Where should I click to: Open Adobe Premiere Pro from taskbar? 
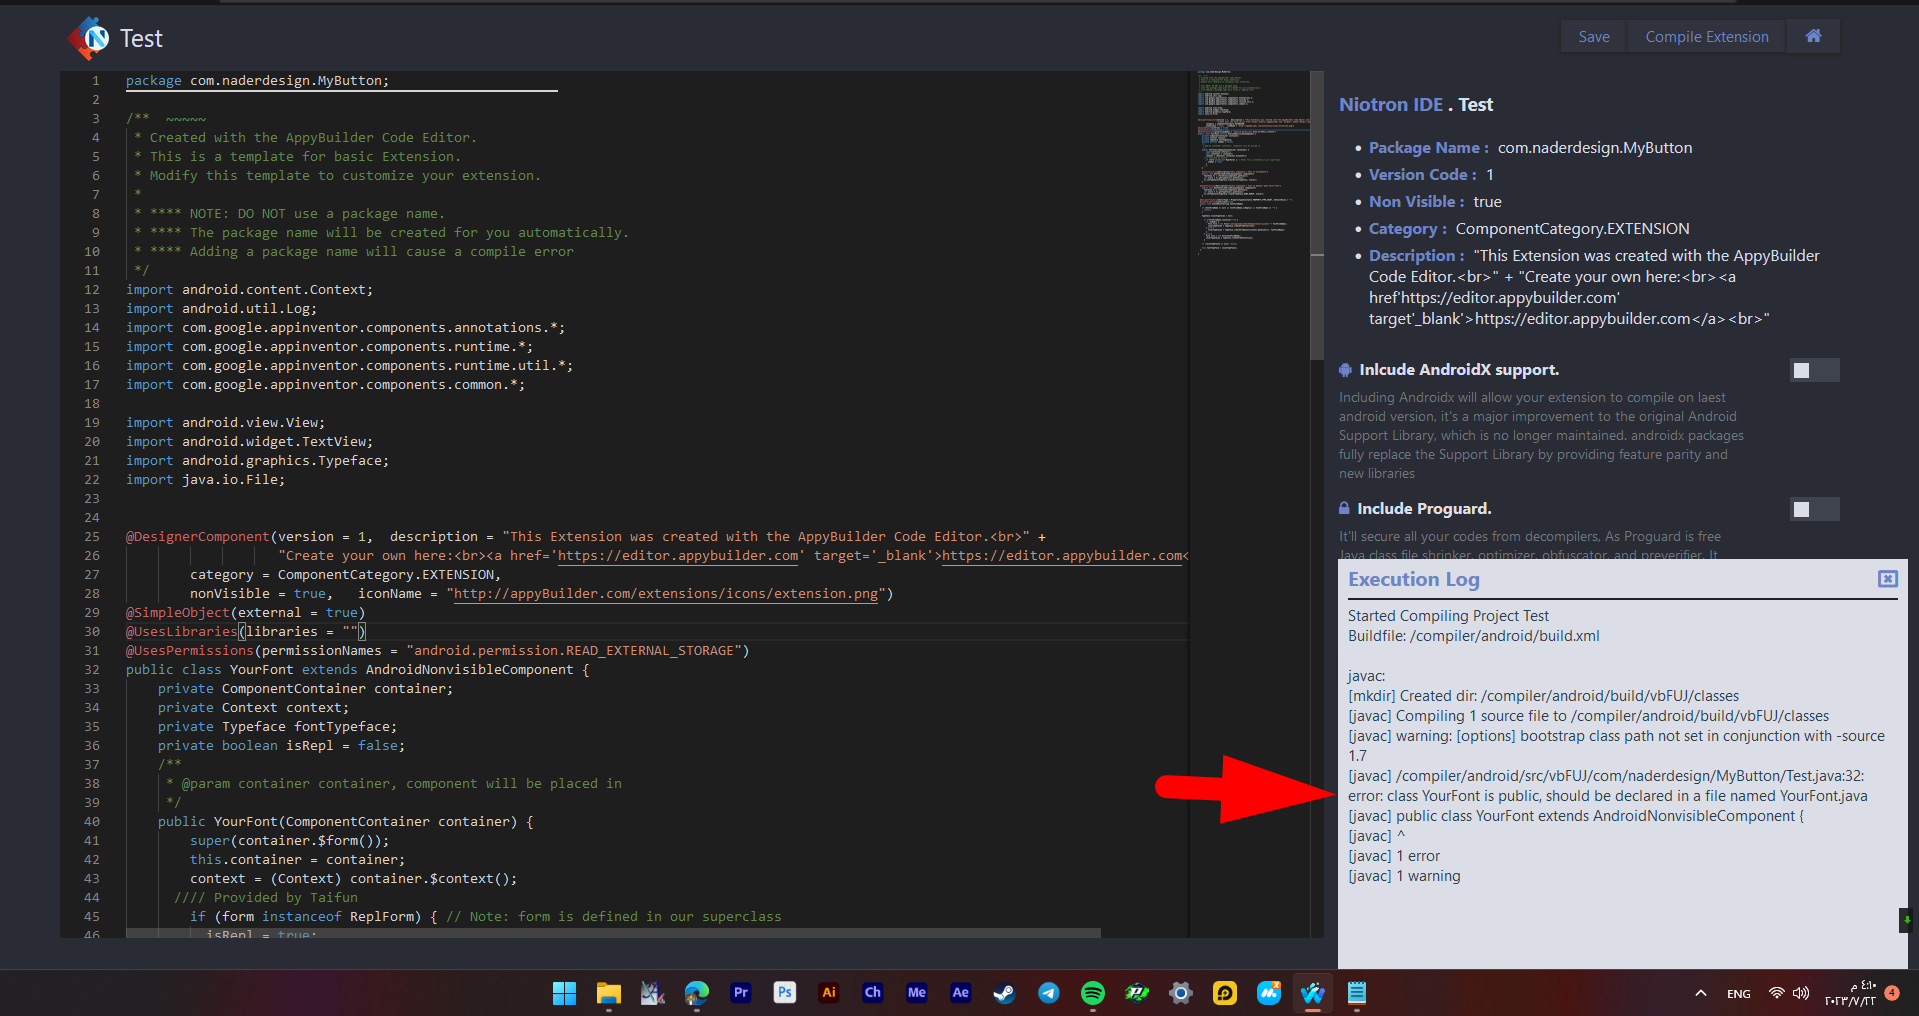coord(741,993)
